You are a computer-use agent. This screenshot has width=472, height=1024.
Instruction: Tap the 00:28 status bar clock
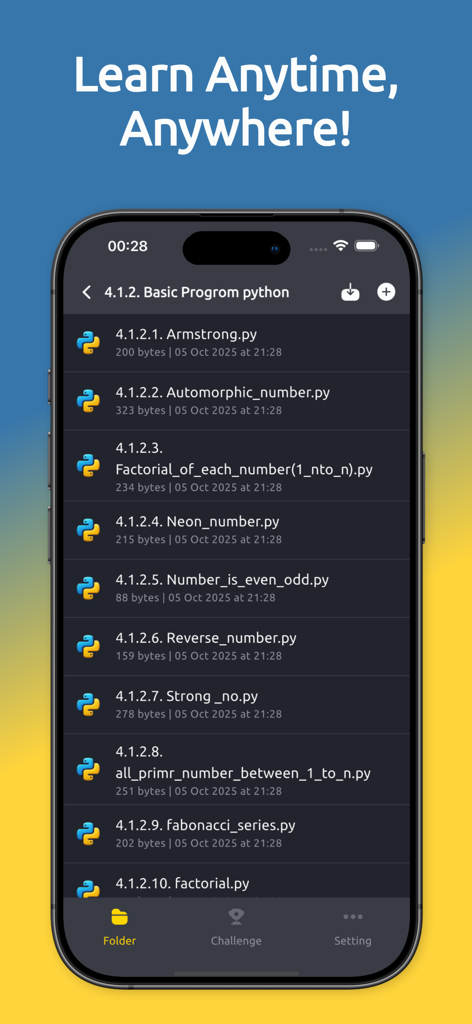point(127,246)
